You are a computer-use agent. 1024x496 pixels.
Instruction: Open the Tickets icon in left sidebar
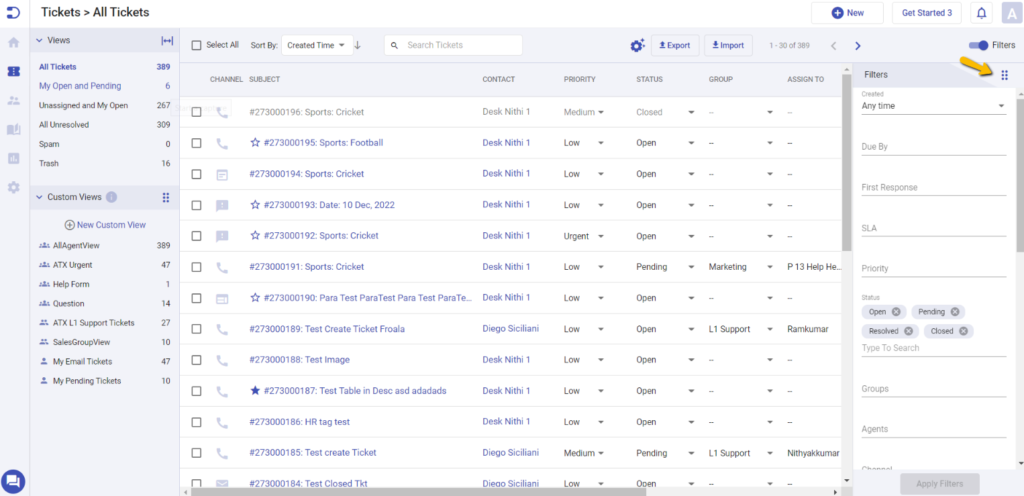pos(14,71)
